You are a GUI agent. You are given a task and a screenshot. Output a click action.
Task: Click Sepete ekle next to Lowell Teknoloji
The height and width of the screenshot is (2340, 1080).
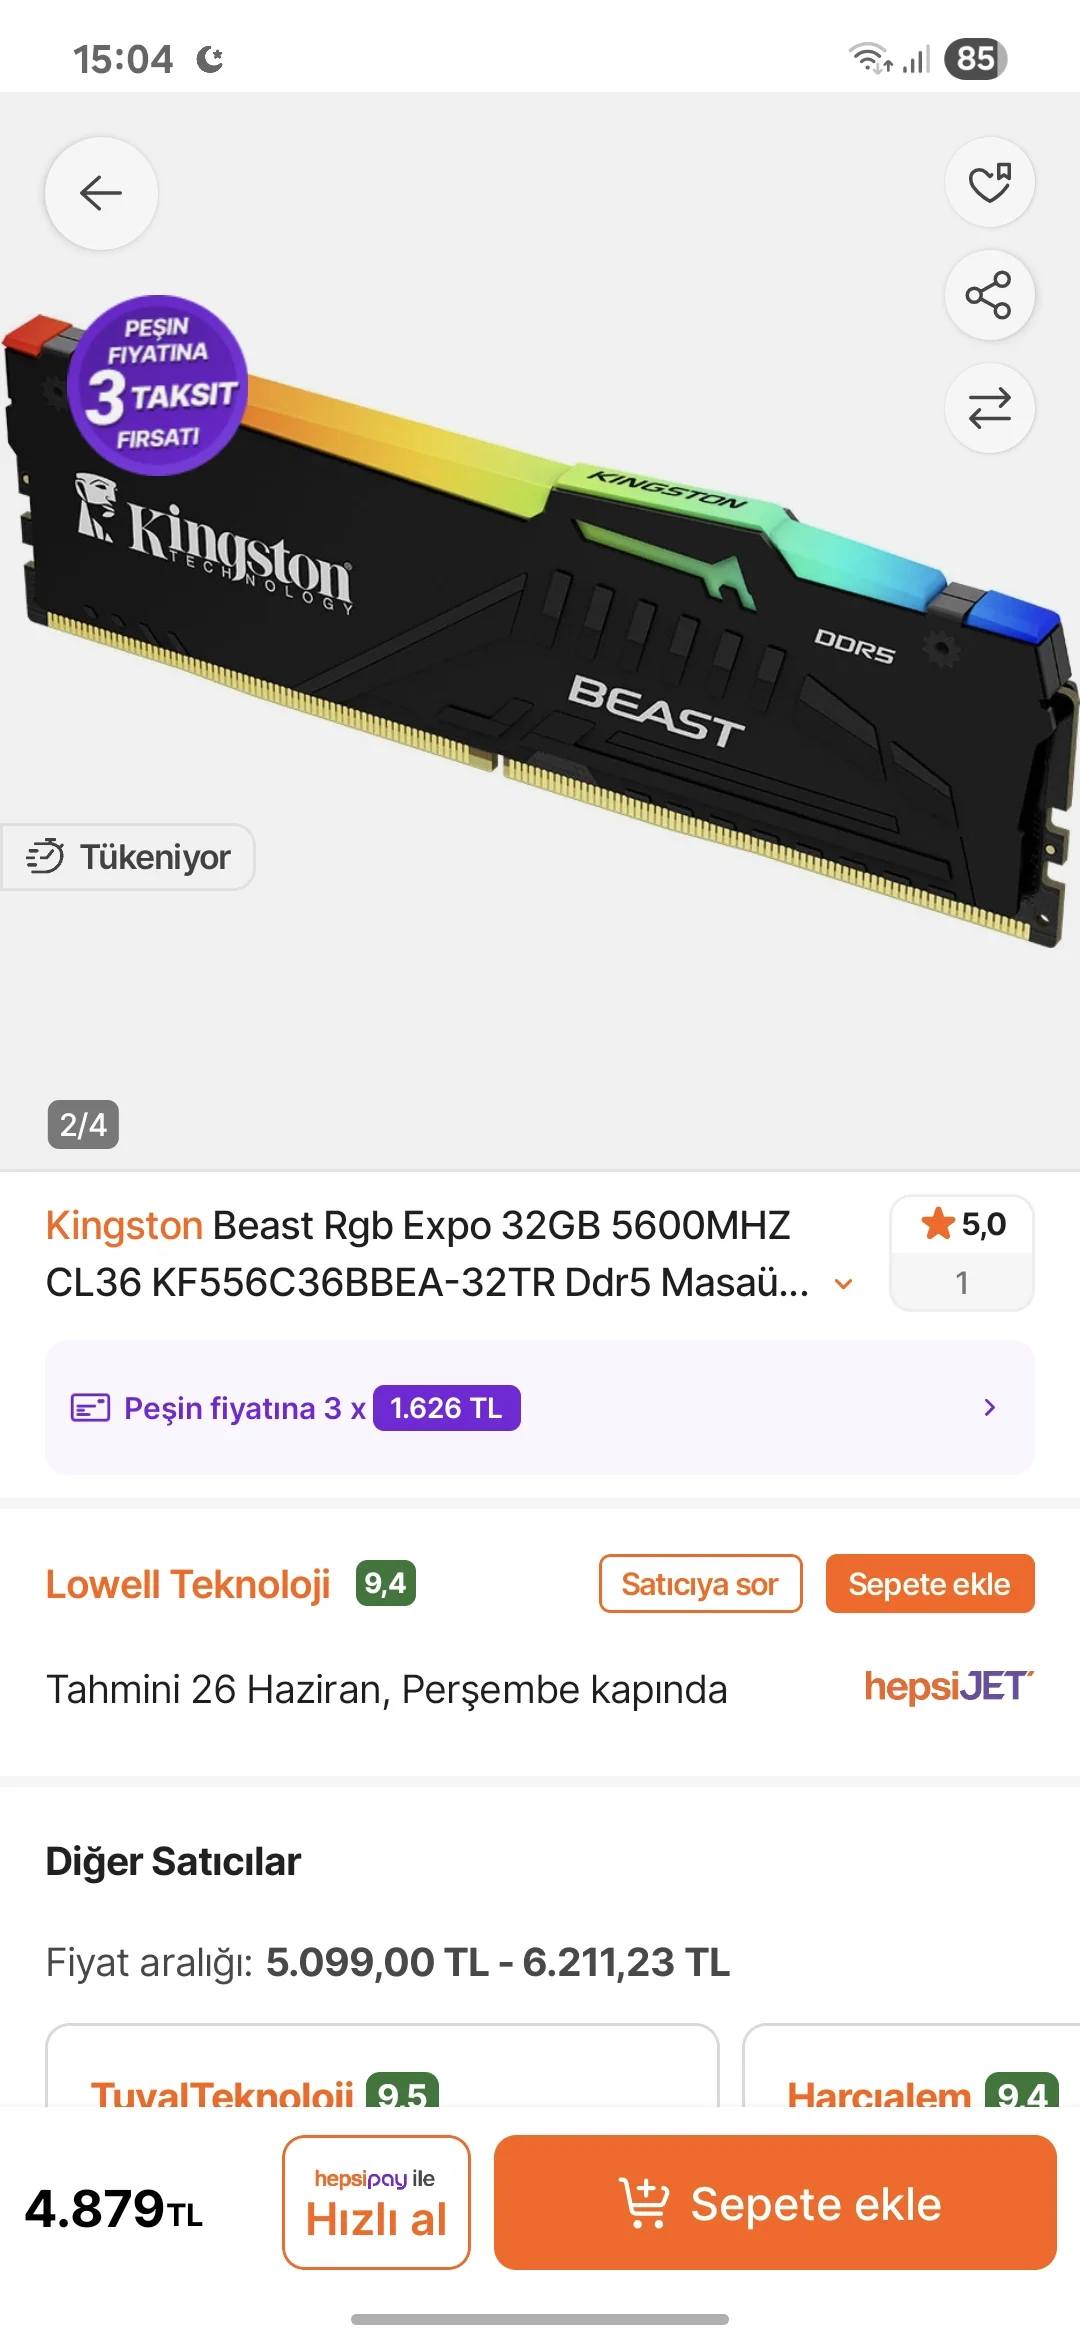pyautogui.click(x=930, y=1584)
